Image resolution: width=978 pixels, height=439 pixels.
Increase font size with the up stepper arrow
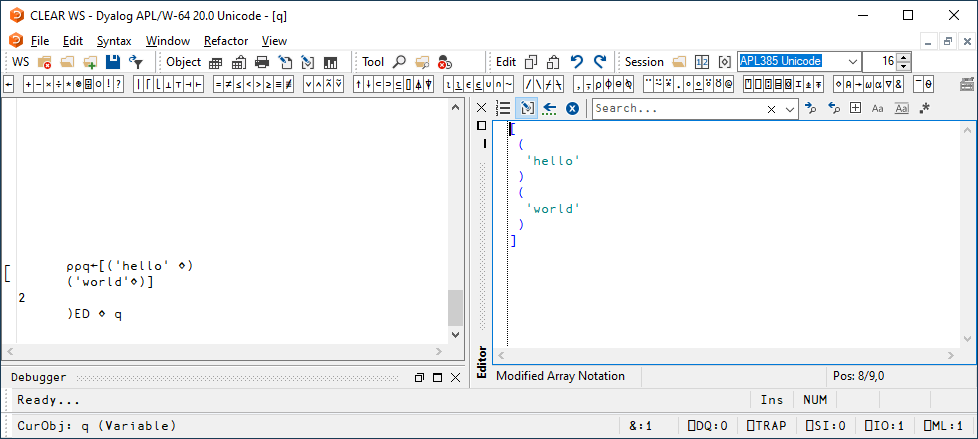[x=904, y=57]
